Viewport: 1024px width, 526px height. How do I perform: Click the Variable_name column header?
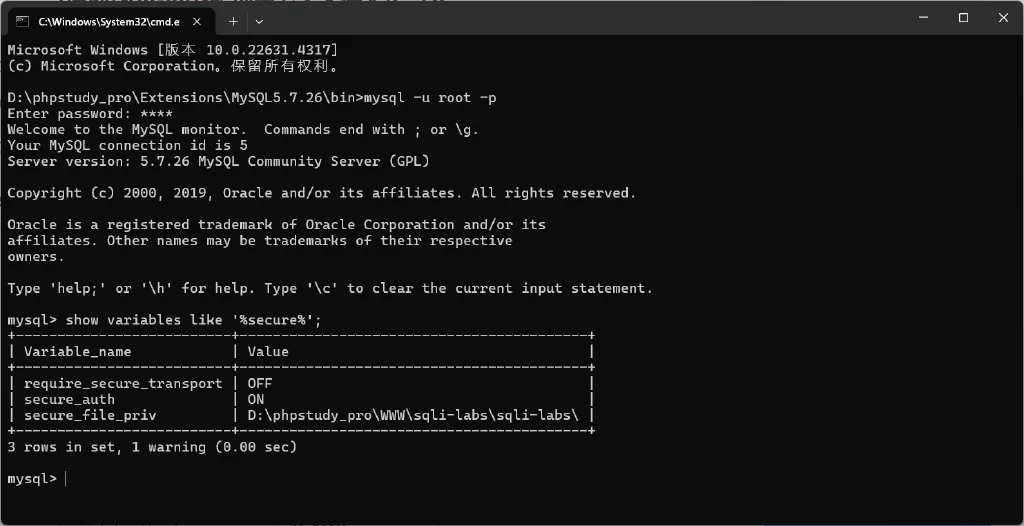pos(78,352)
